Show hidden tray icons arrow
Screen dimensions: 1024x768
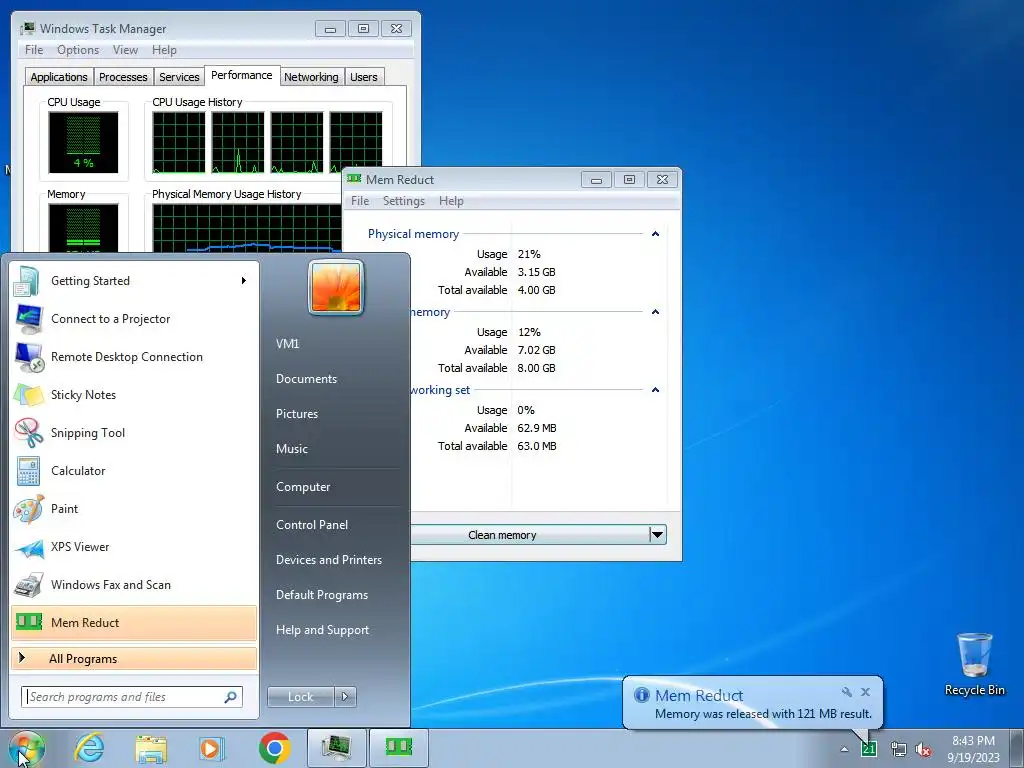click(844, 750)
